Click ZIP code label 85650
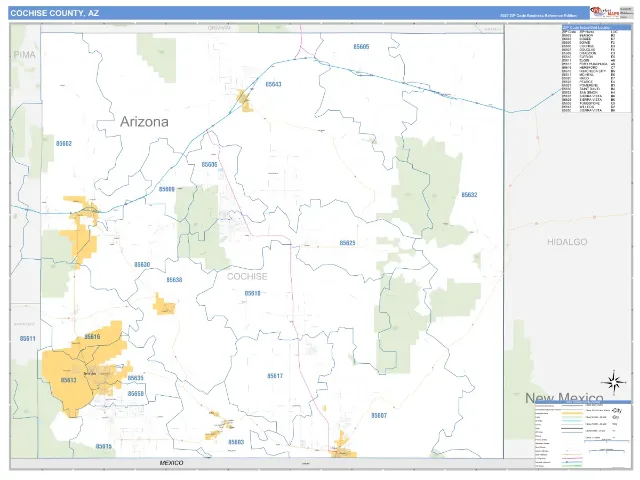The image size is (640, 480). pyautogui.click(x=136, y=394)
